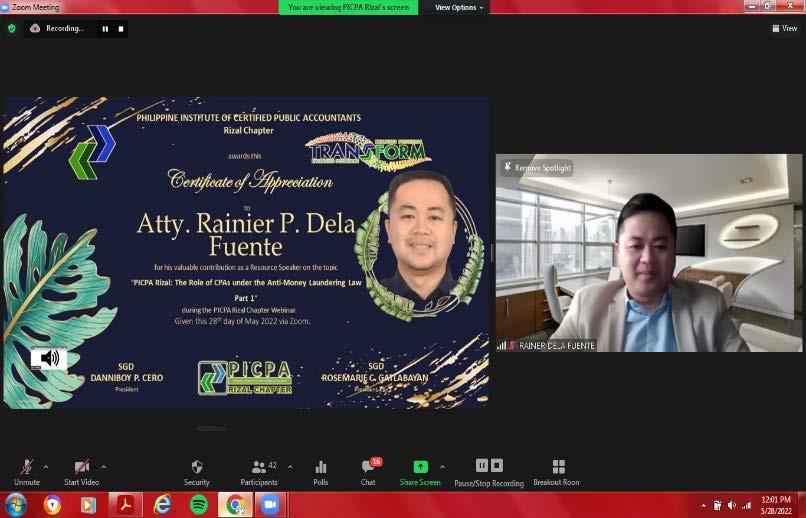This screenshot has height=518, width=806.
Task: Click the volume icon in system tray
Action: (x=731, y=505)
